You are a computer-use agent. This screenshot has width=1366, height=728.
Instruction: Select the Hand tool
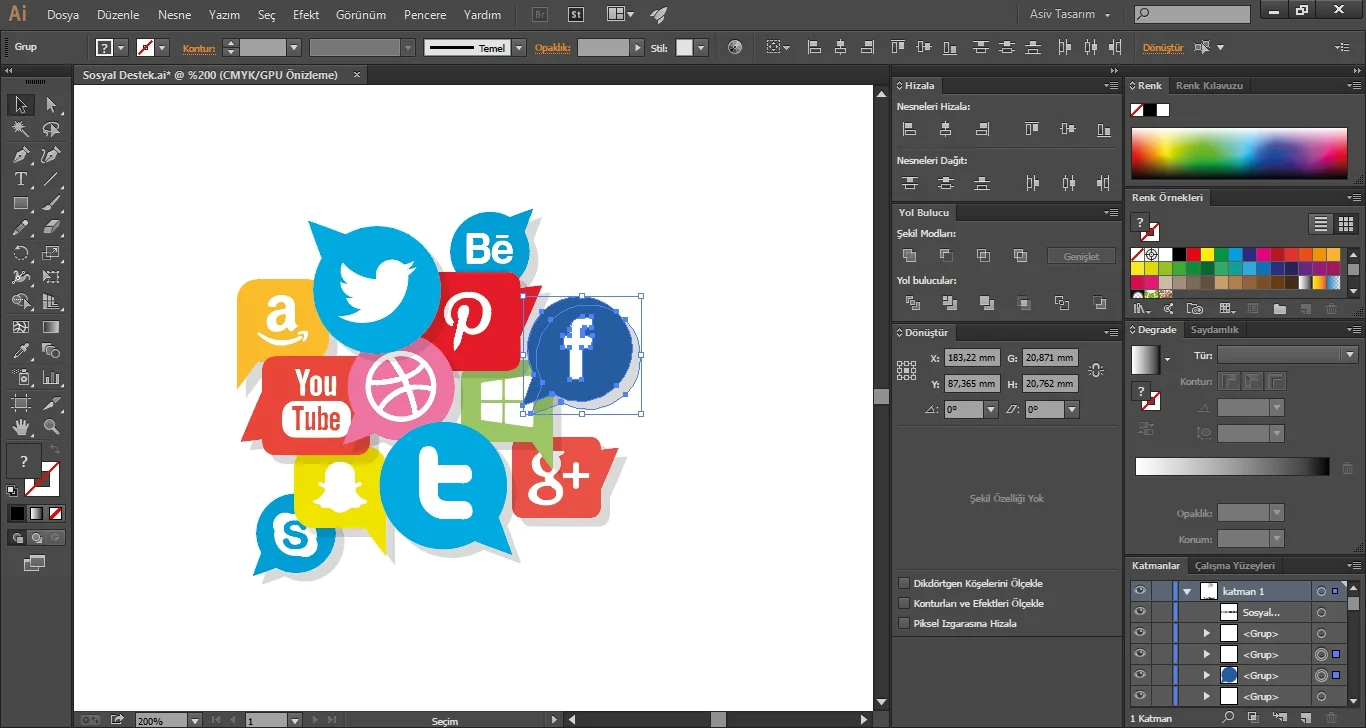pos(21,427)
